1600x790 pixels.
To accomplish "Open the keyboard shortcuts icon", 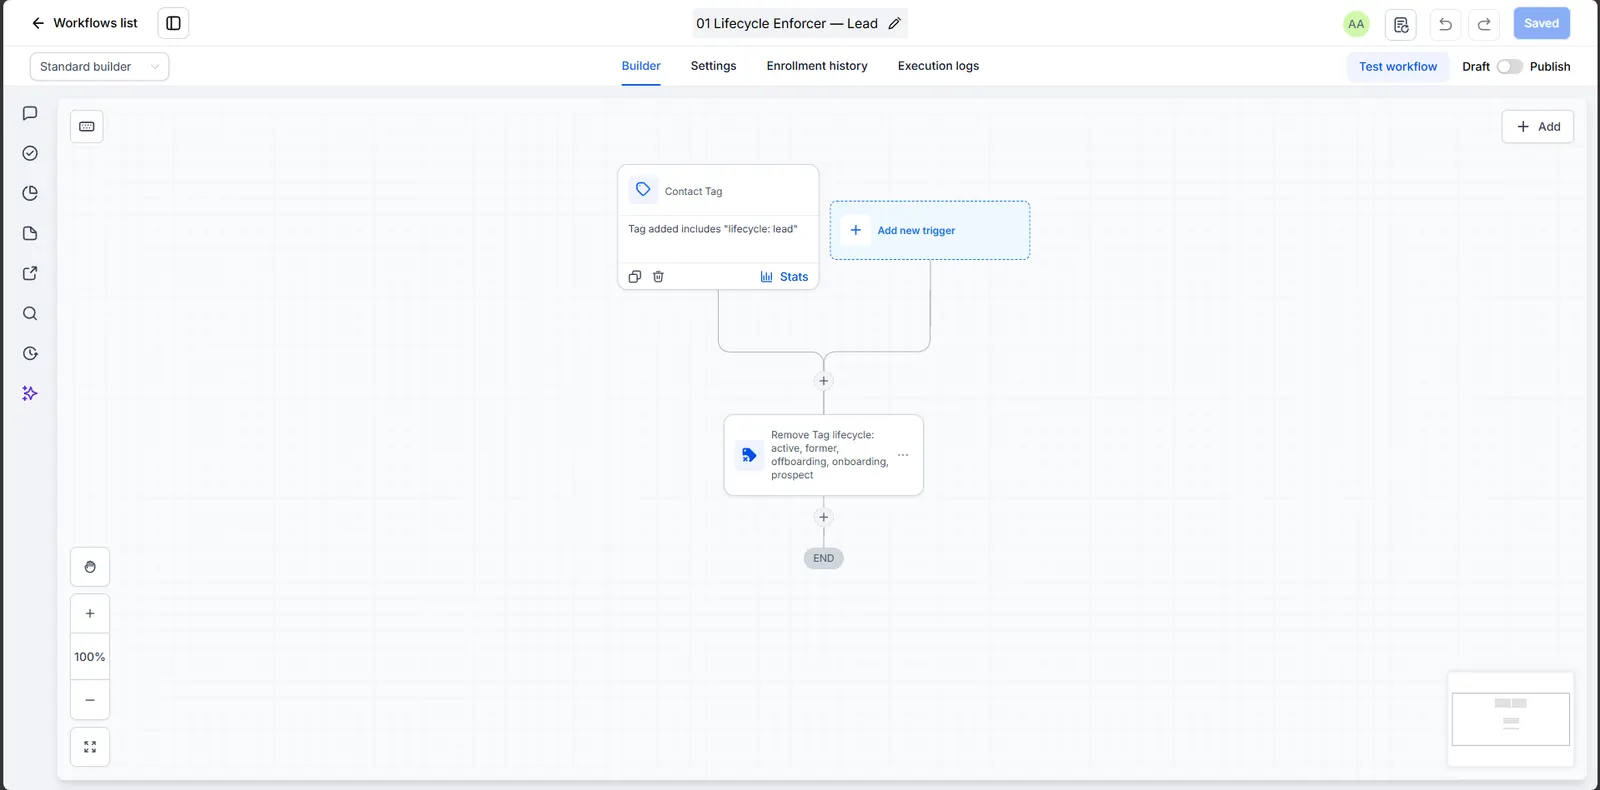I will pyautogui.click(x=87, y=126).
